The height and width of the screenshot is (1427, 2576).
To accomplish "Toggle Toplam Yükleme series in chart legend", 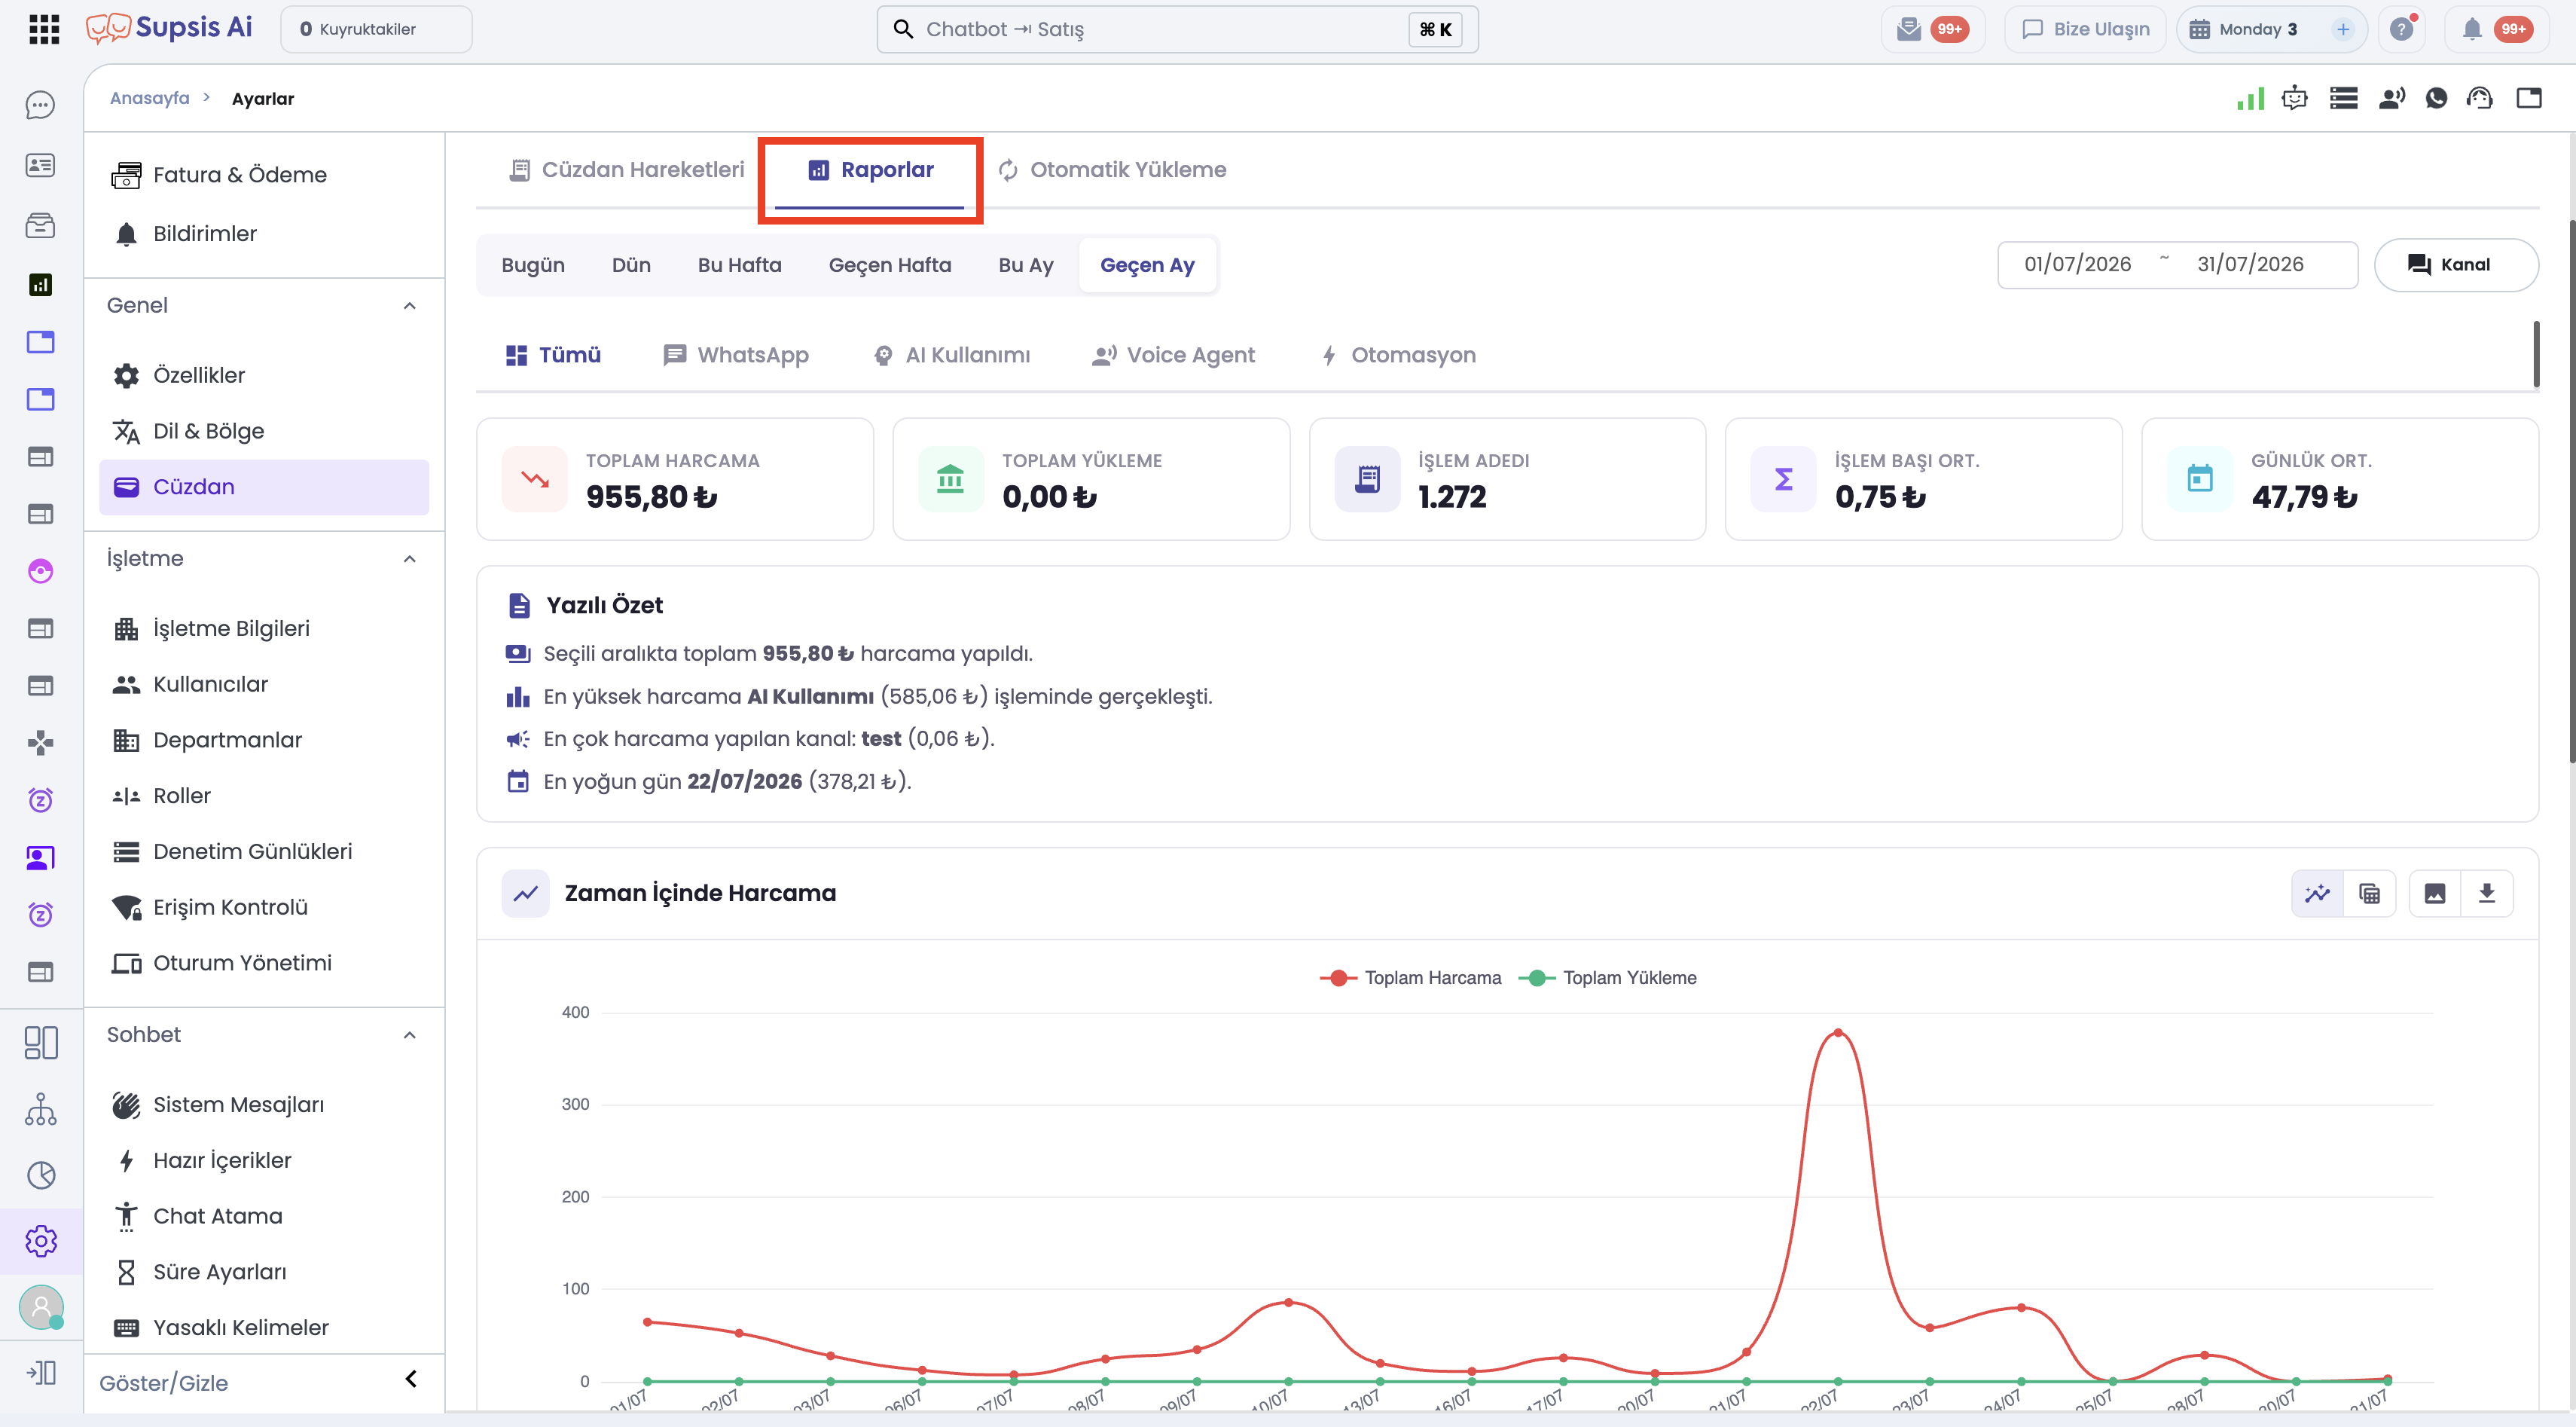I will [x=1607, y=978].
